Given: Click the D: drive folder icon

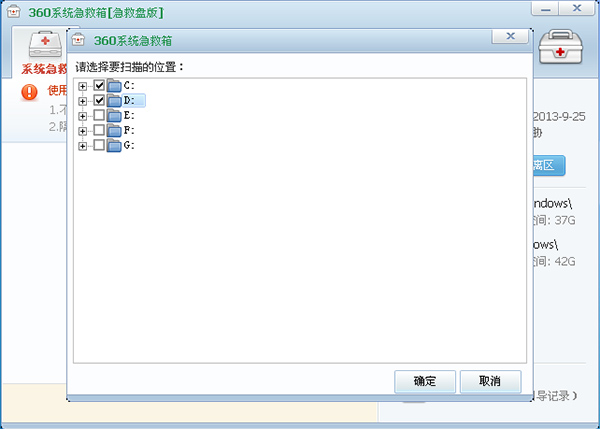Looking at the screenshot, I should coord(114,101).
